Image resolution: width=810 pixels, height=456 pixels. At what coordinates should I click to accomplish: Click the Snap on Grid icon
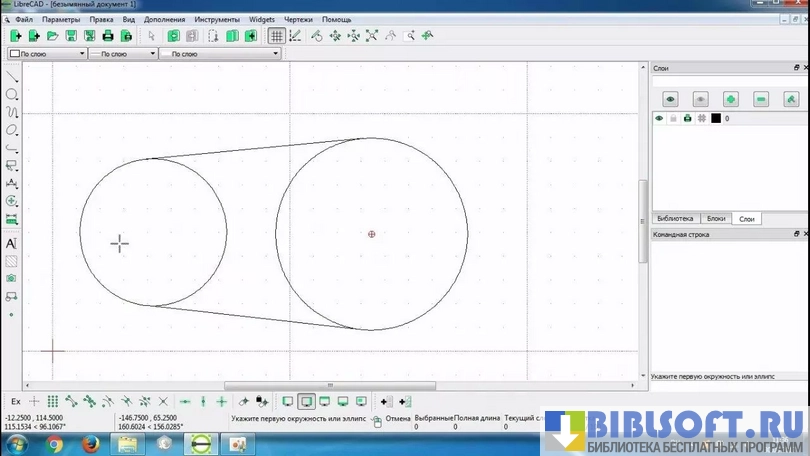(x=53, y=401)
